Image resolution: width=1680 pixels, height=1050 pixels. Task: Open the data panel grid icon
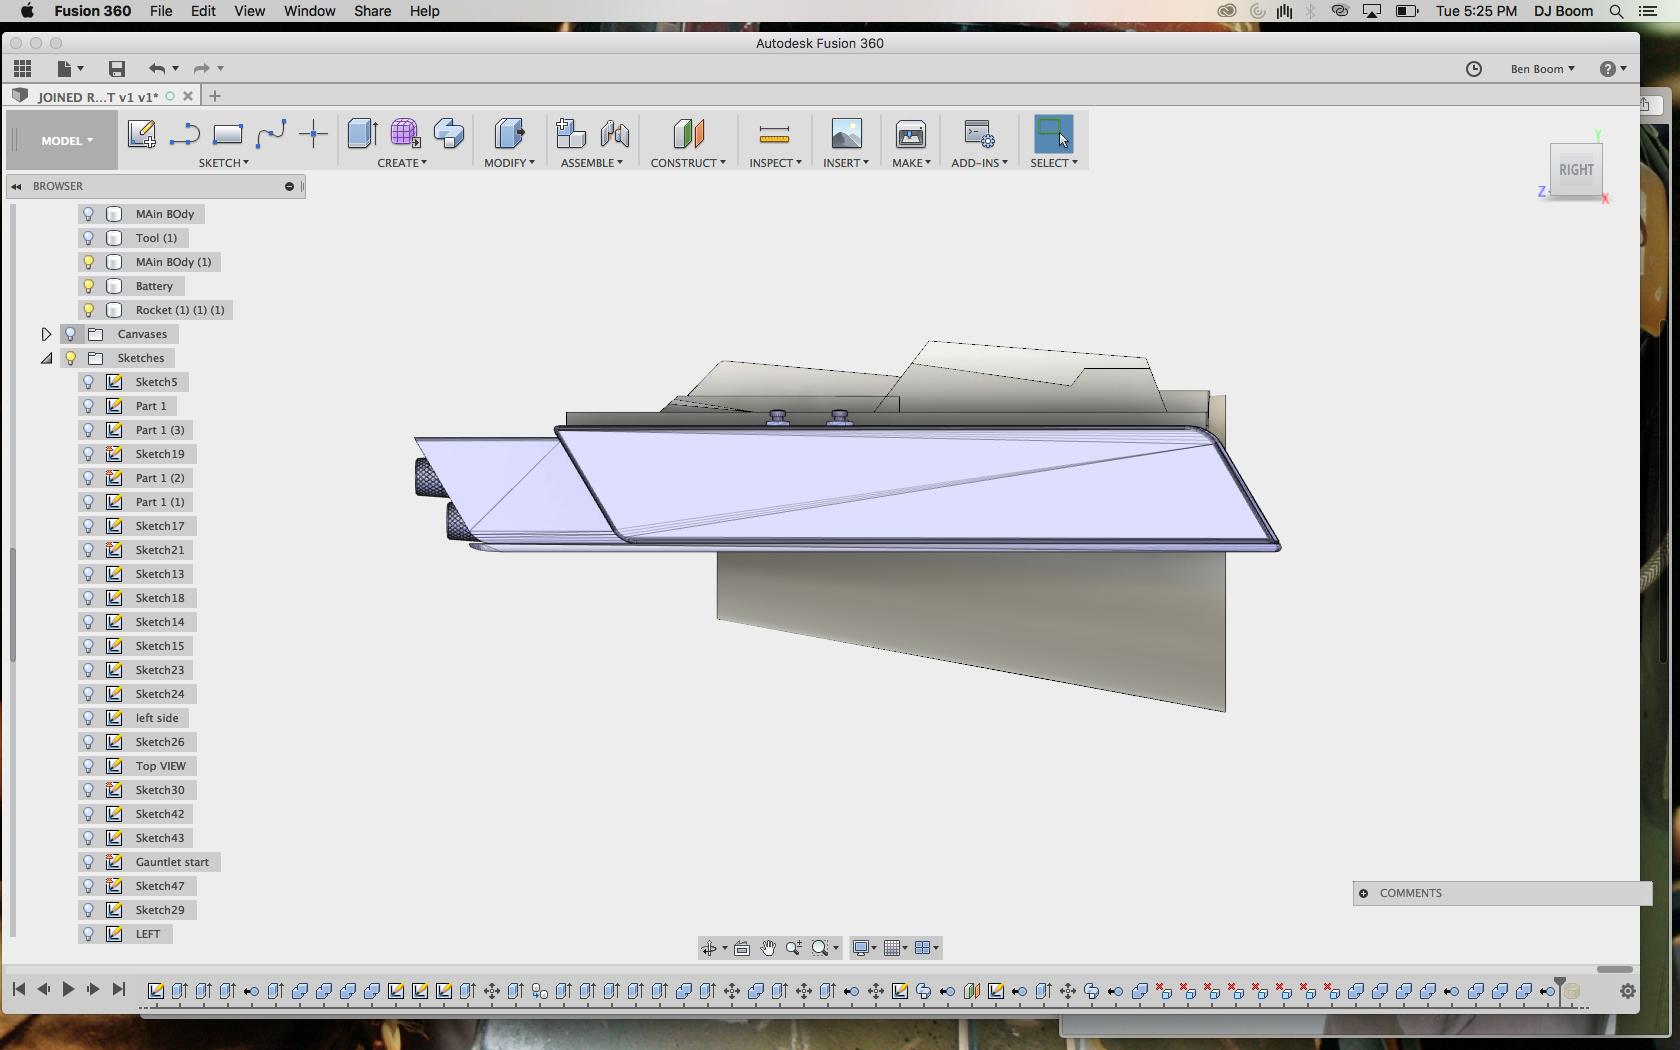pos(22,68)
